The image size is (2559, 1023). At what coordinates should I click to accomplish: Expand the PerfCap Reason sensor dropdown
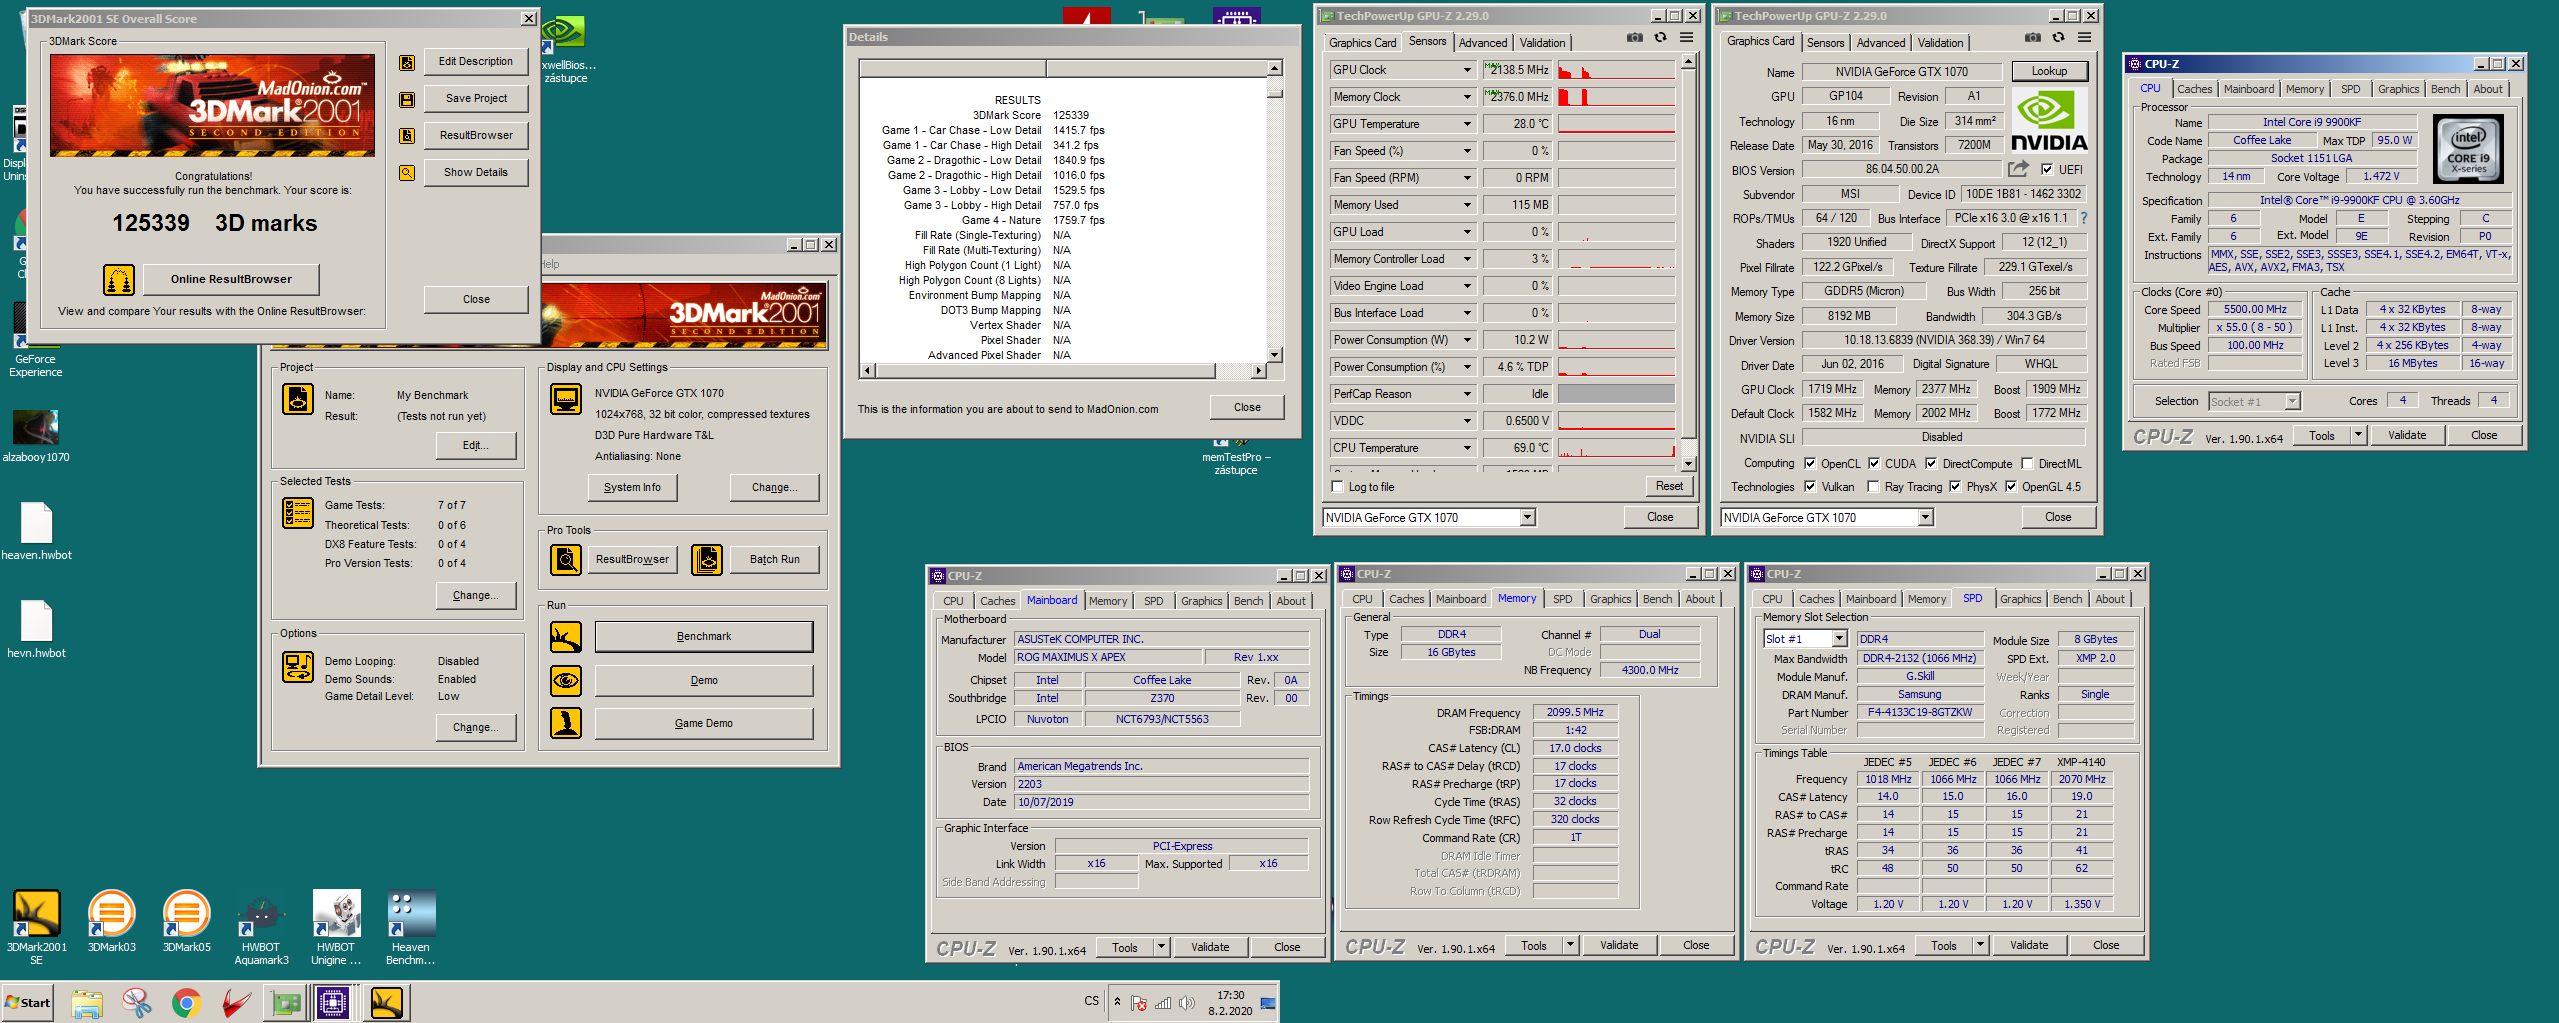click(1467, 394)
